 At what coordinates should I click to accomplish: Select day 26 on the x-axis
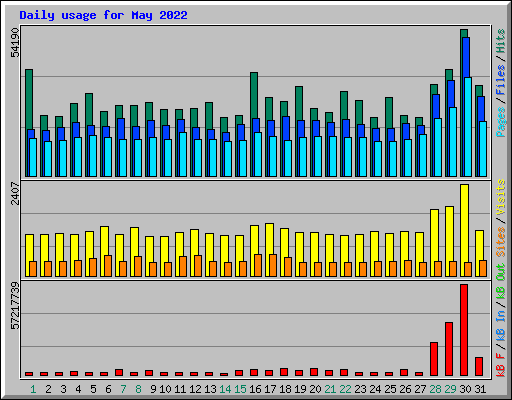pos(405,389)
